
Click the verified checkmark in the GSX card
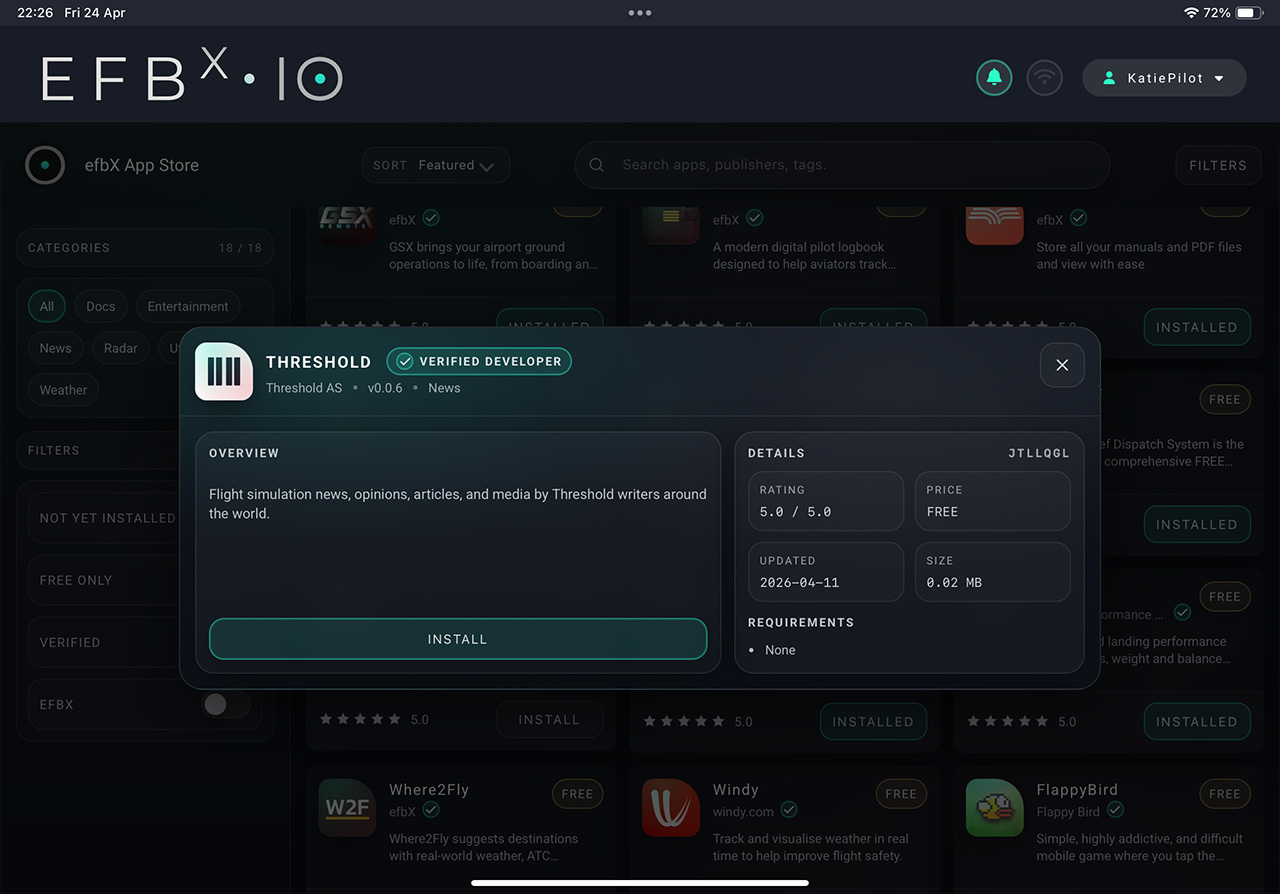coord(431,218)
